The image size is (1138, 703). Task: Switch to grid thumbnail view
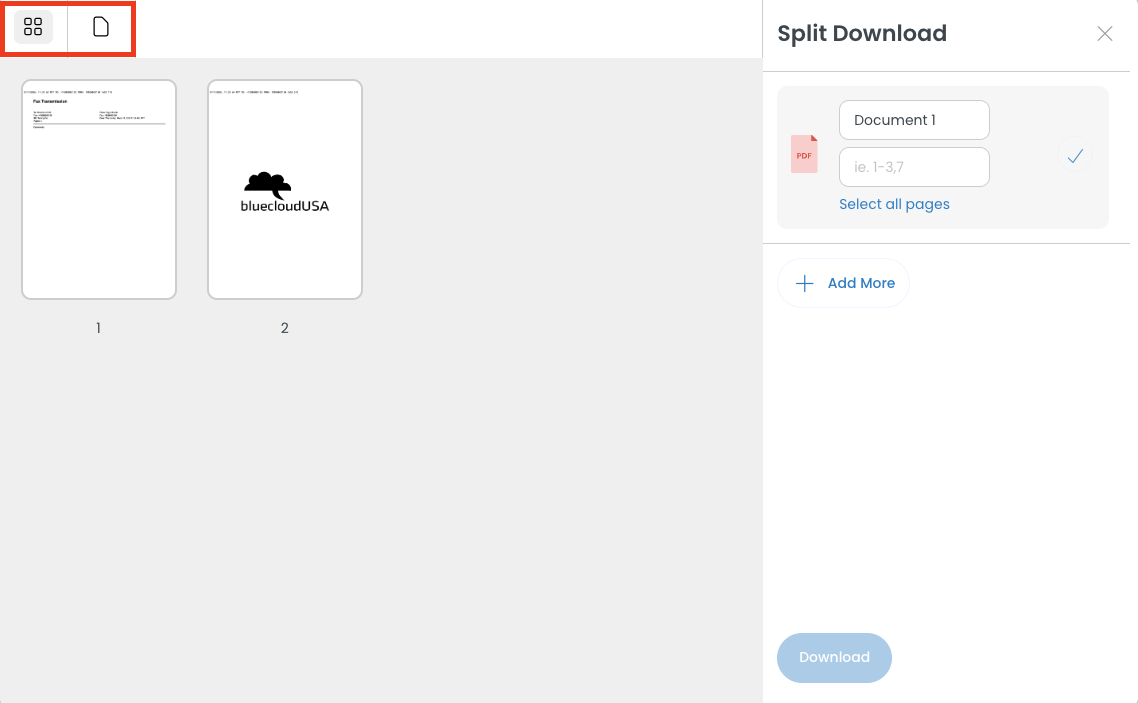[x=33, y=27]
